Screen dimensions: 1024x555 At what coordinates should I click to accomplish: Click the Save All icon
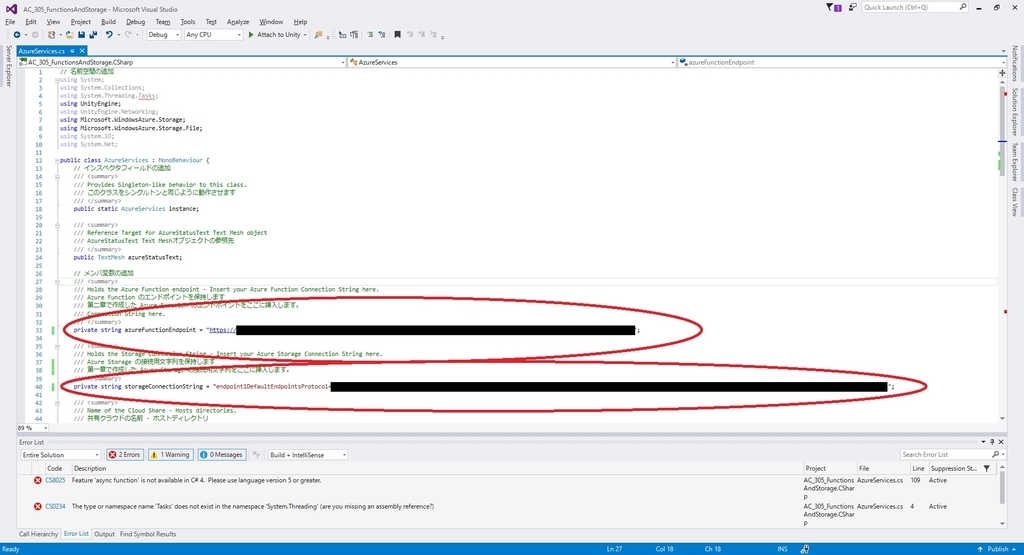point(93,35)
